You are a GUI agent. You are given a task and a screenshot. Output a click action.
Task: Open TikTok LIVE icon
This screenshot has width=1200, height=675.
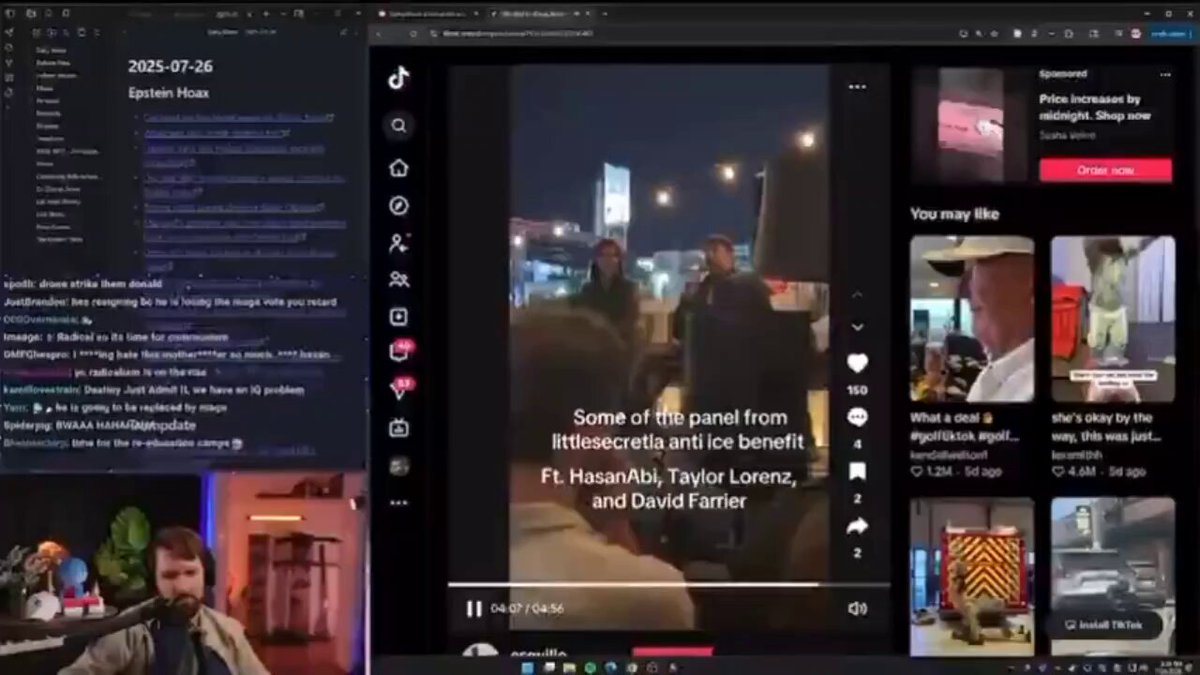pyautogui.click(x=399, y=428)
